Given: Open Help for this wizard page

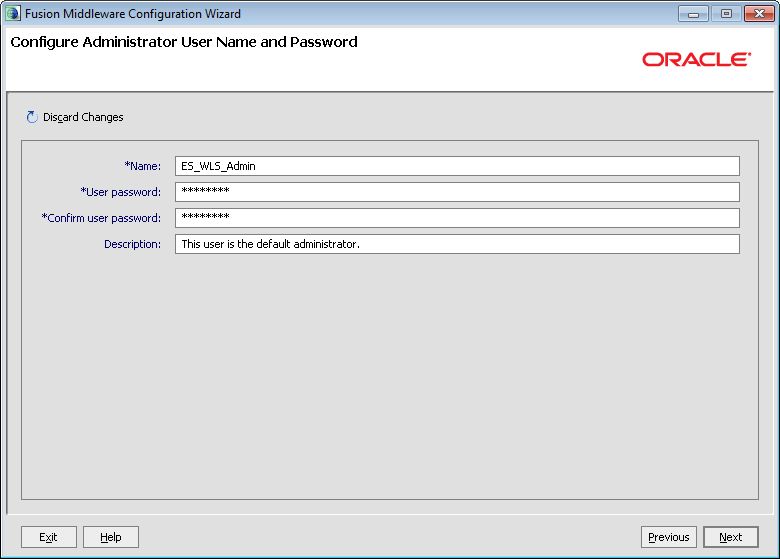Looking at the screenshot, I should 110,537.
